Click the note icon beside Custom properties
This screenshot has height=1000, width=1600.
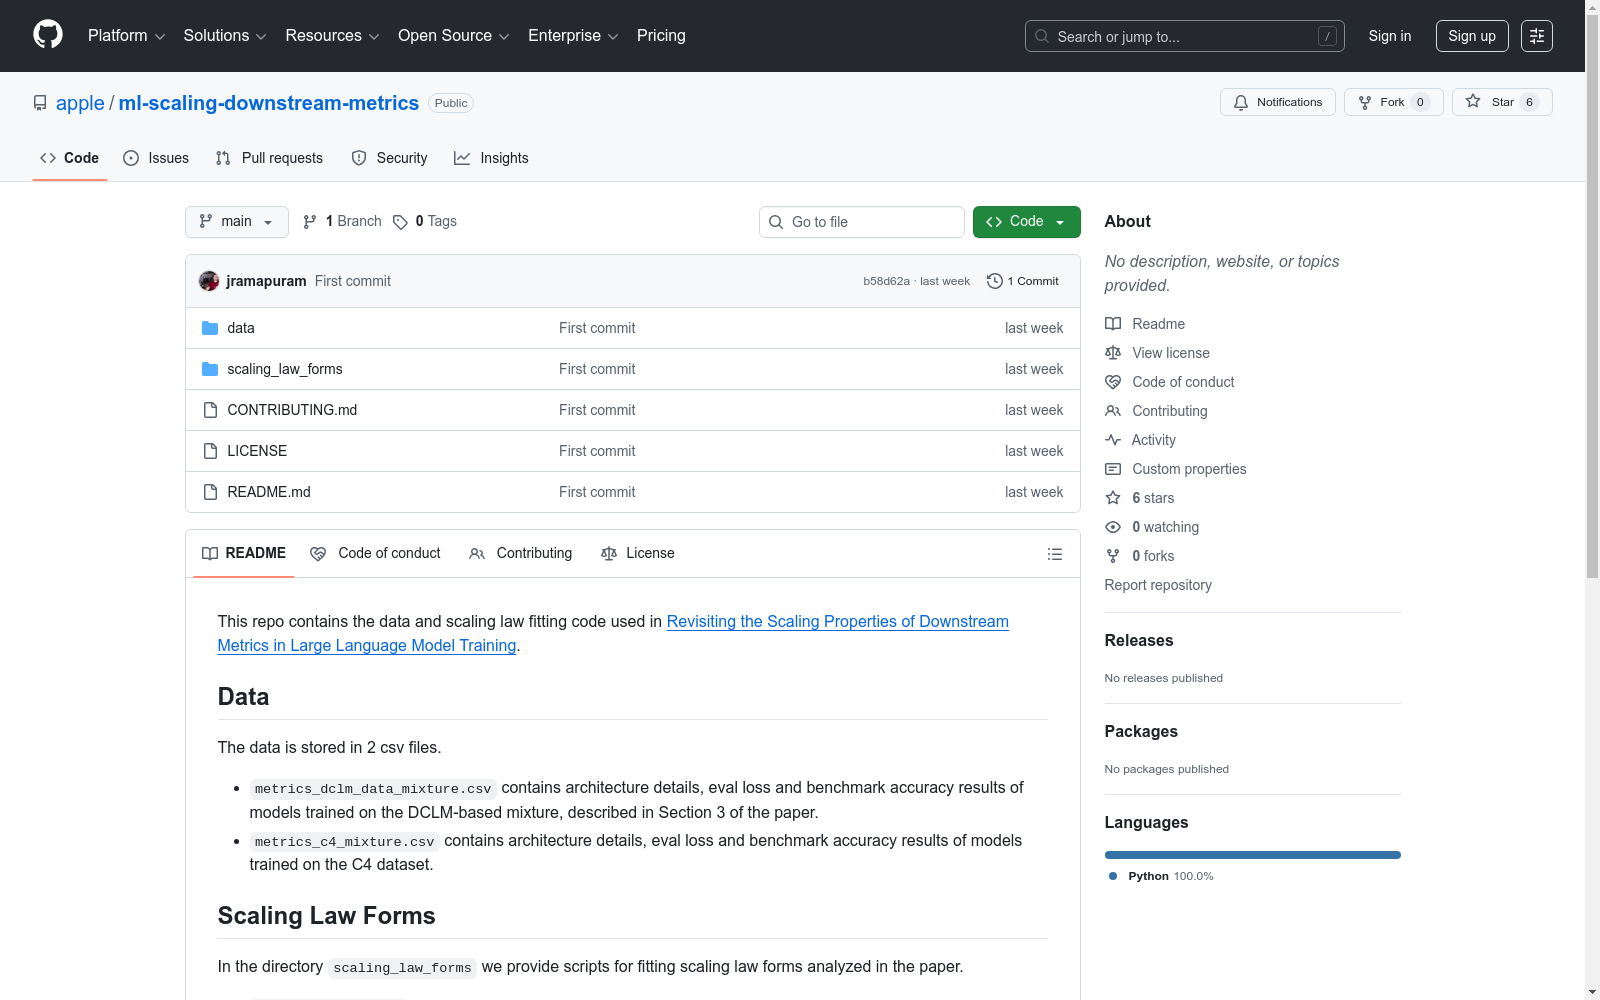[1113, 469]
